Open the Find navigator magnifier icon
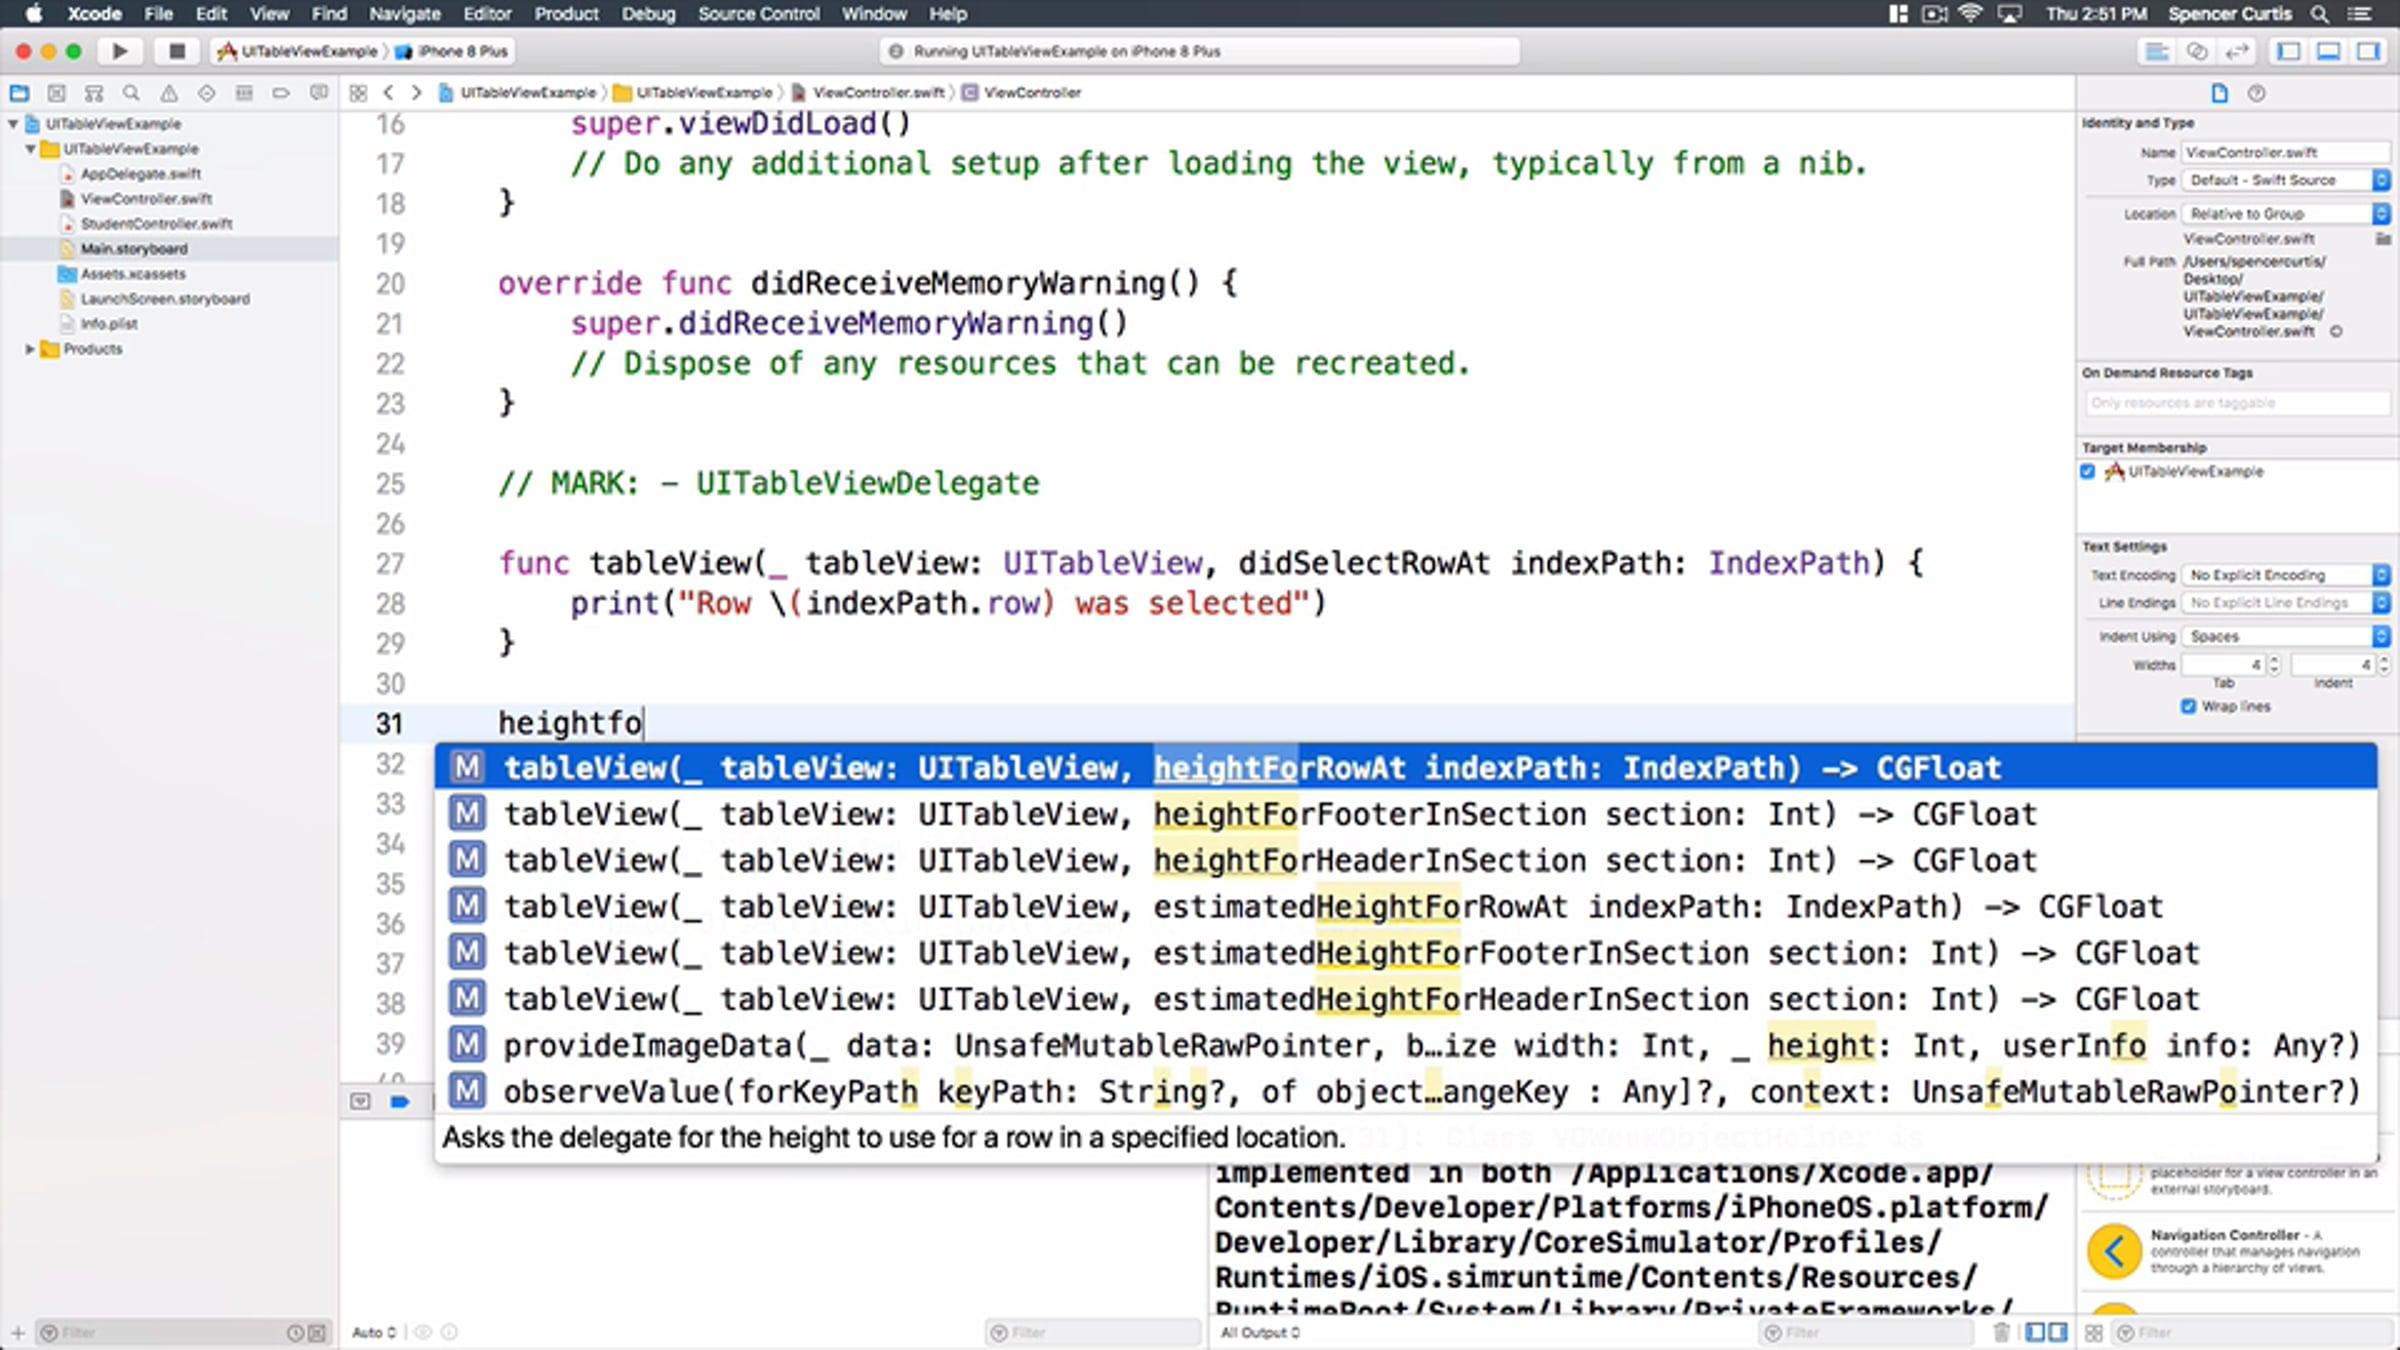The width and height of the screenshot is (2400, 1350). click(x=131, y=93)
